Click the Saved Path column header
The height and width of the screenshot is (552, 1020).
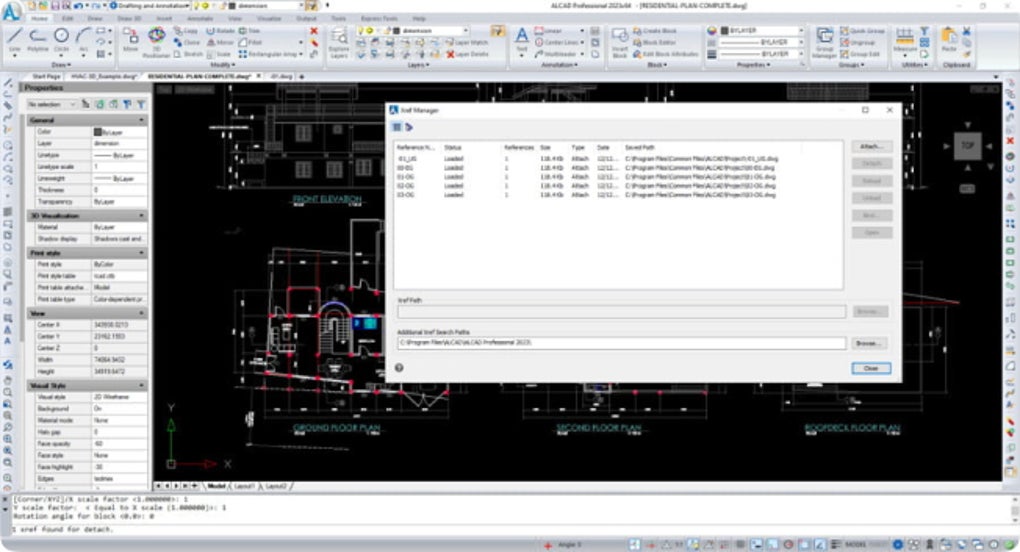click(639, 148)
